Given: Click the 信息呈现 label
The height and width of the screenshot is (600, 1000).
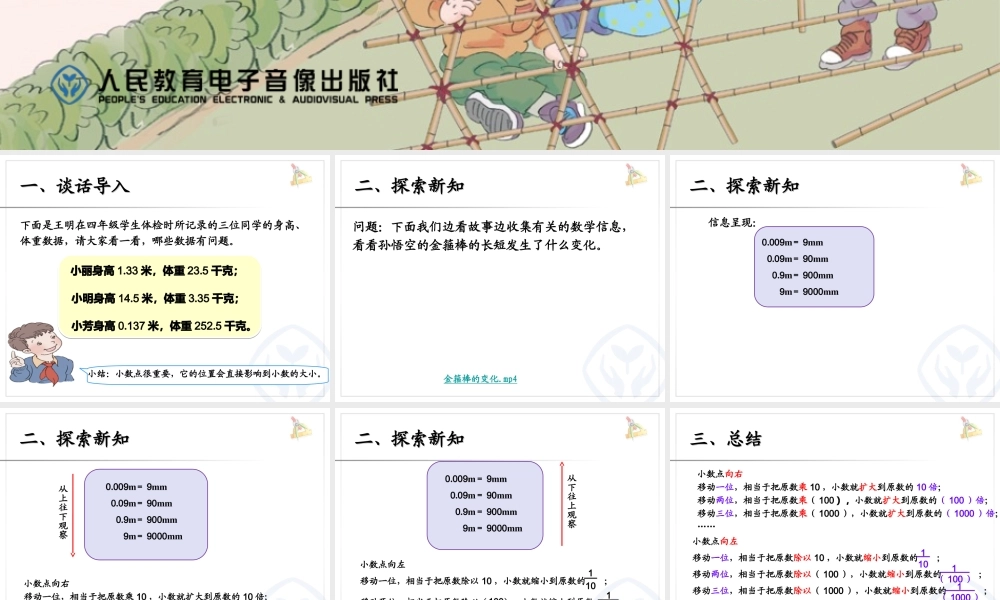Looking at the screenshot, I should point(732,223).
